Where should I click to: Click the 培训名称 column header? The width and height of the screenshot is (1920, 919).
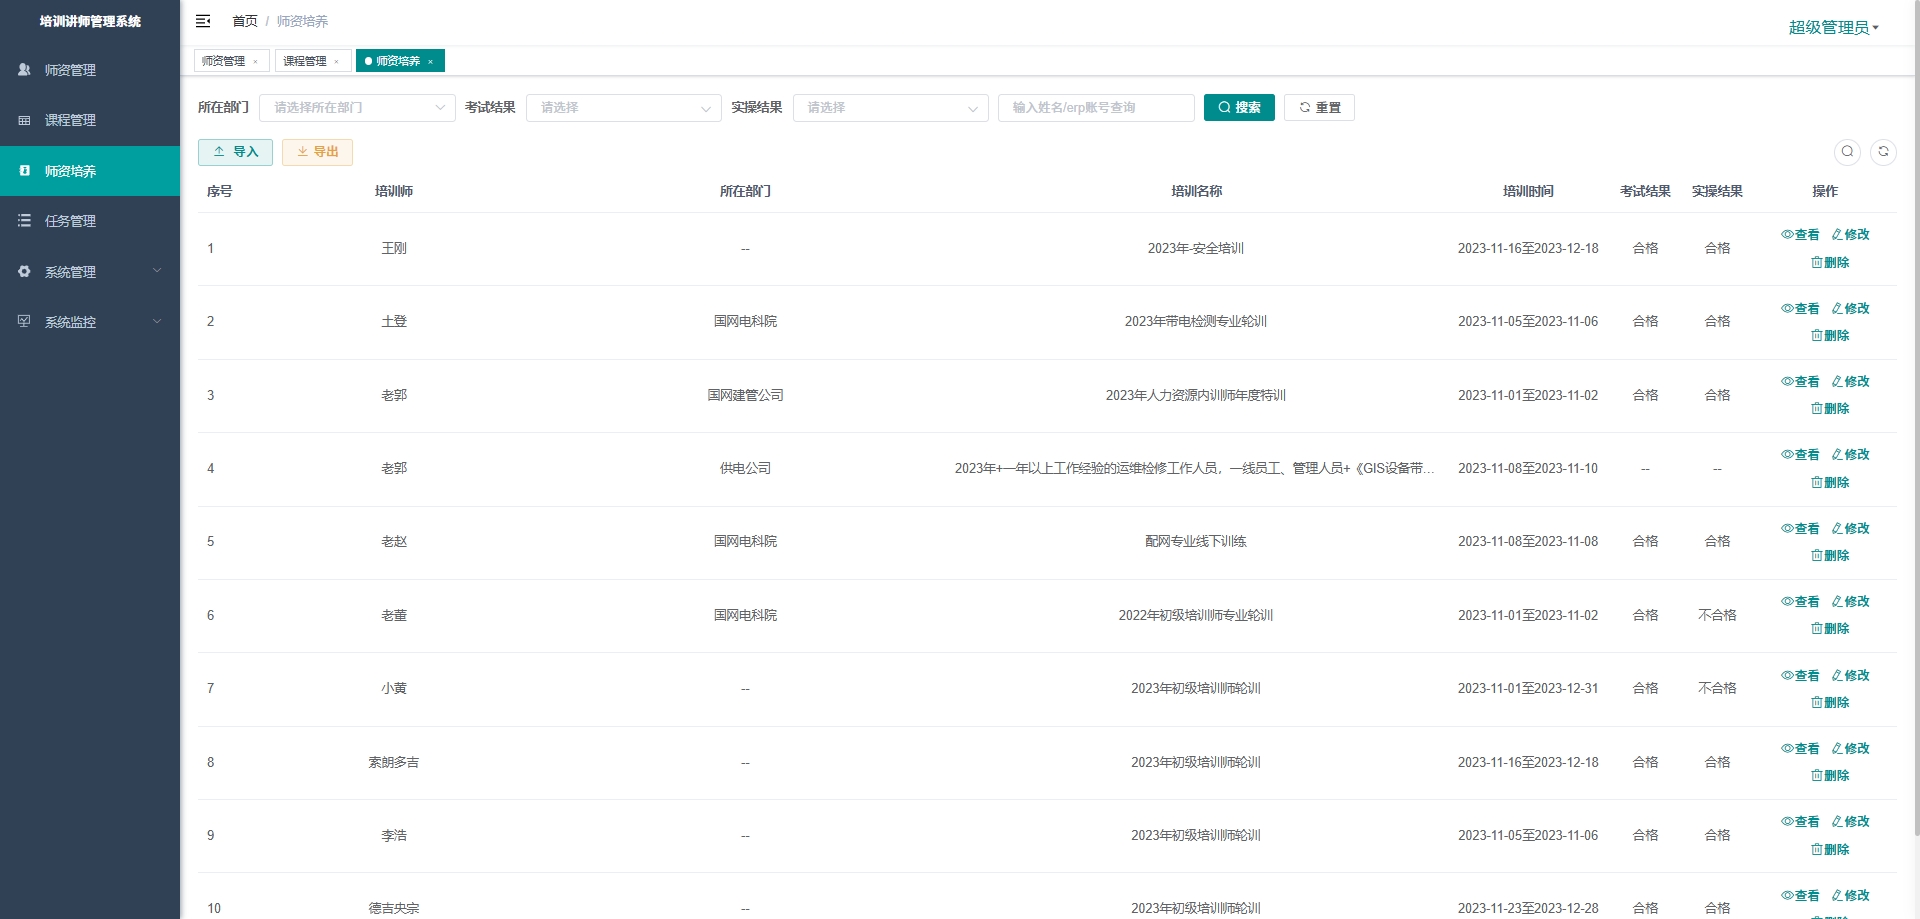point(1196,191)
